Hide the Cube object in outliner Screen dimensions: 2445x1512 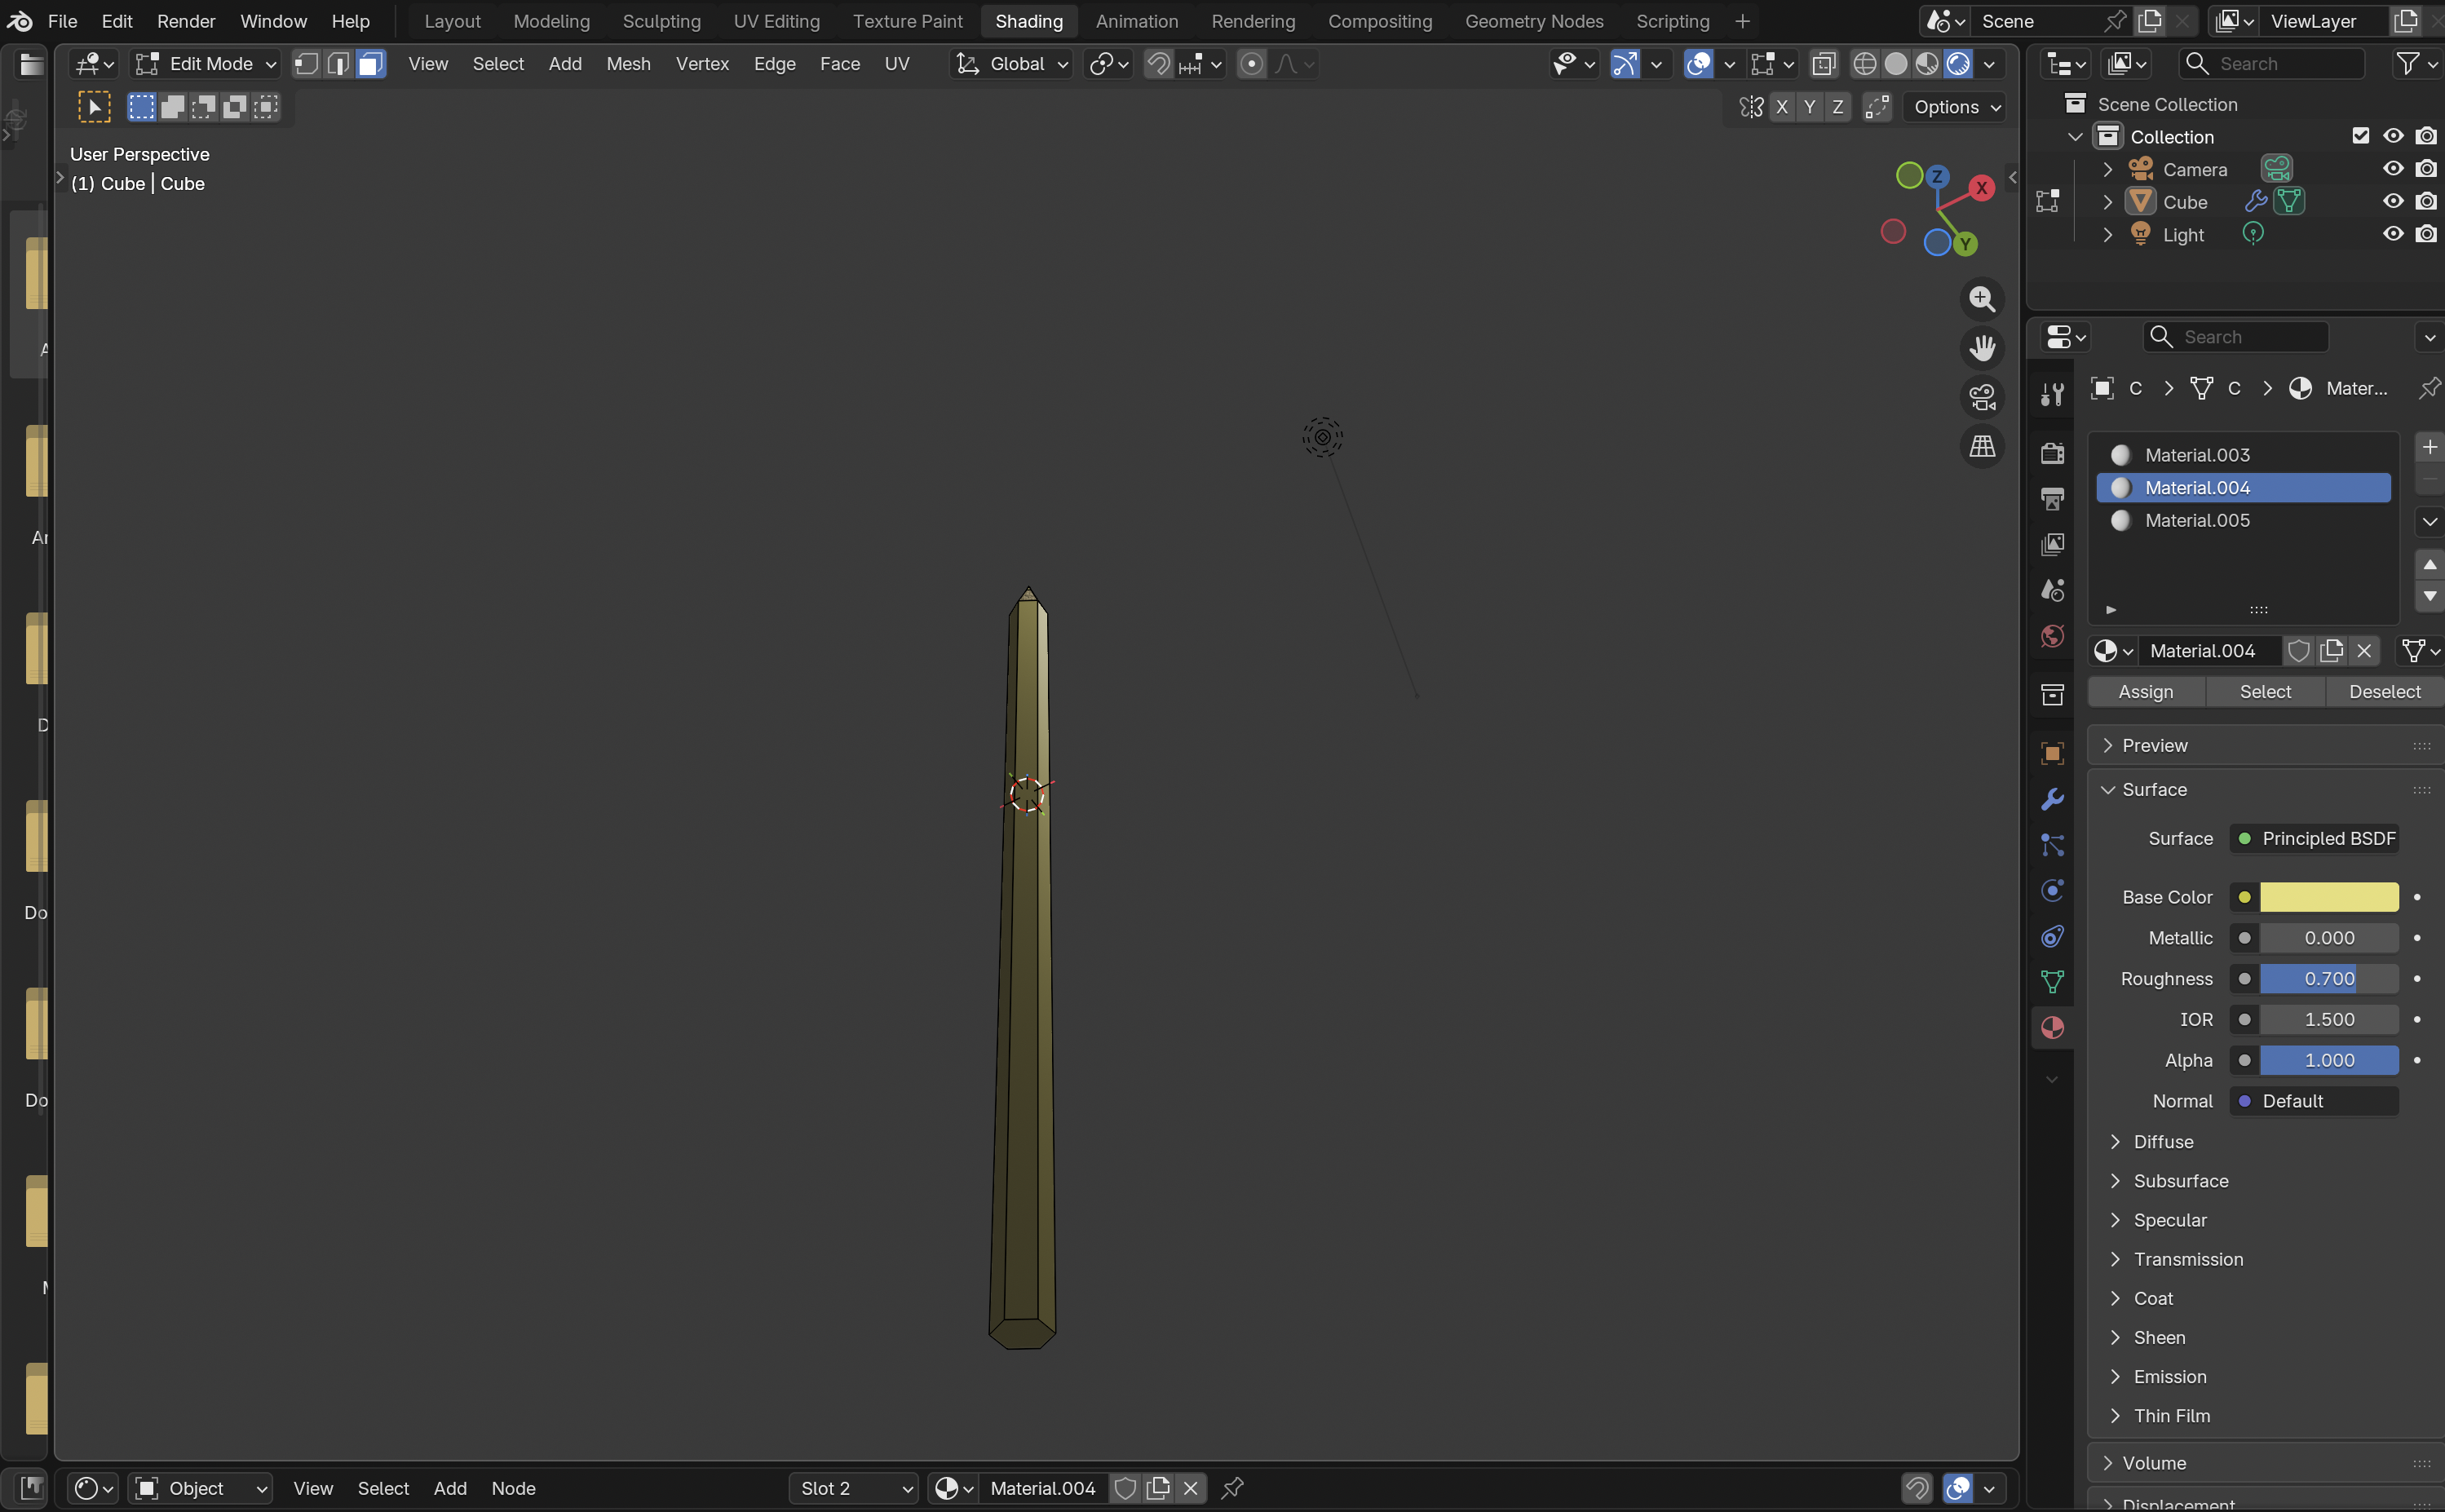(x=2392, y=201)
